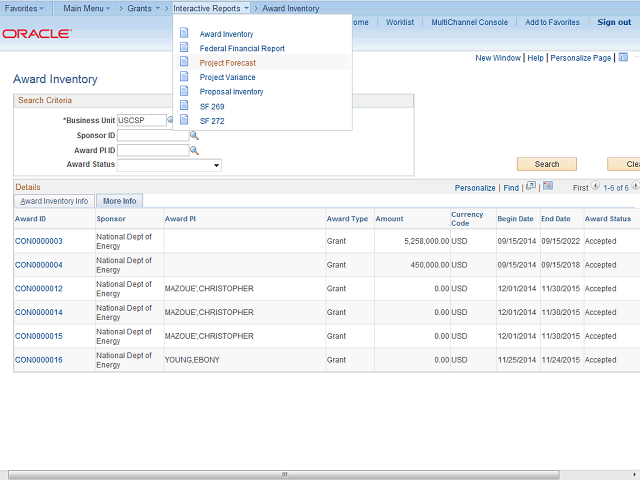Click the download grid icon in Details bar

548,186
